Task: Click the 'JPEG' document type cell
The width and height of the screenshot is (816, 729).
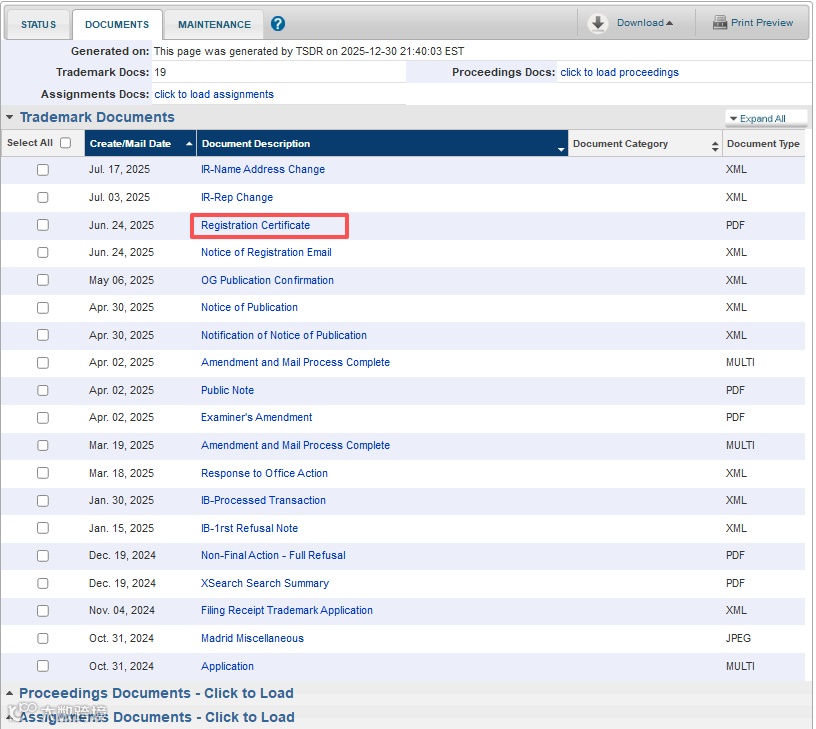Action: 738,638
